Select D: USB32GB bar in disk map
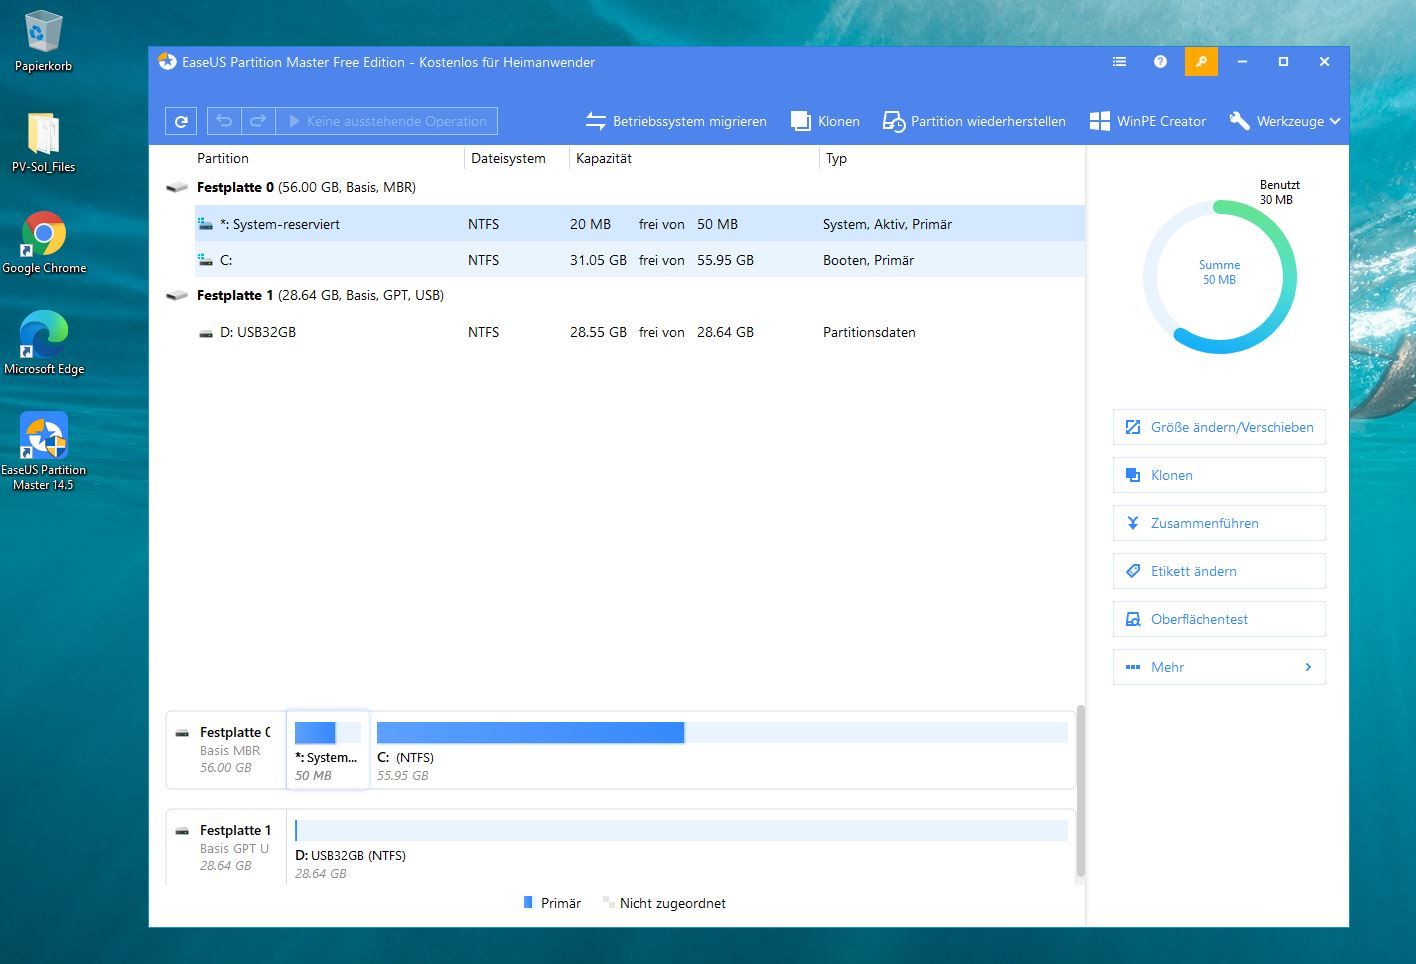Image resolution: width=1416 pixels, height=964 pixels. pyautogui.click(x=681, y=831)
